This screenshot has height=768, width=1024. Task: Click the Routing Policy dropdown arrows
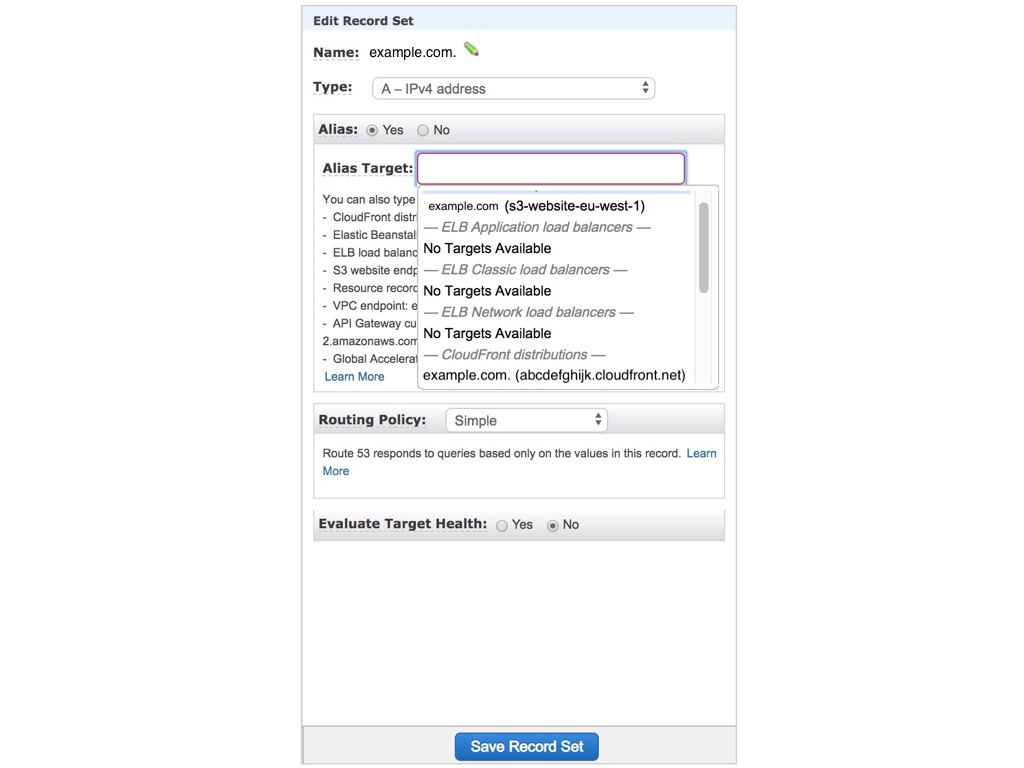(x=598, y=420)
